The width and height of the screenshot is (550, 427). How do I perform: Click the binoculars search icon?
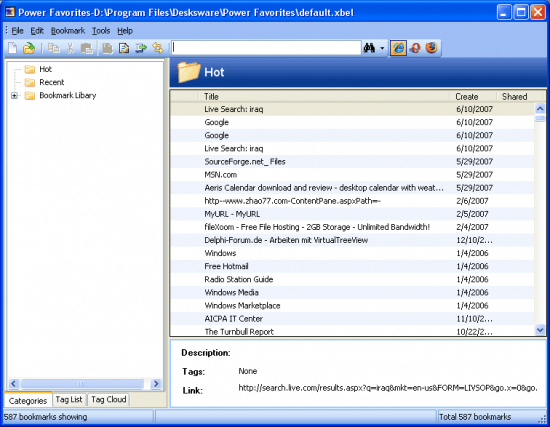[x=369, y=48]
